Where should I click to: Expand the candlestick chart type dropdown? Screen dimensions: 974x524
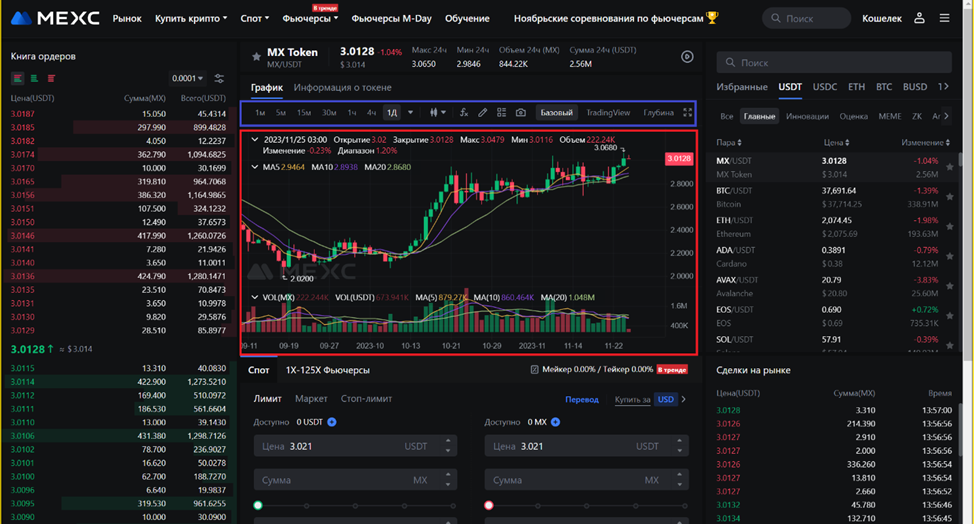(437, 113)
